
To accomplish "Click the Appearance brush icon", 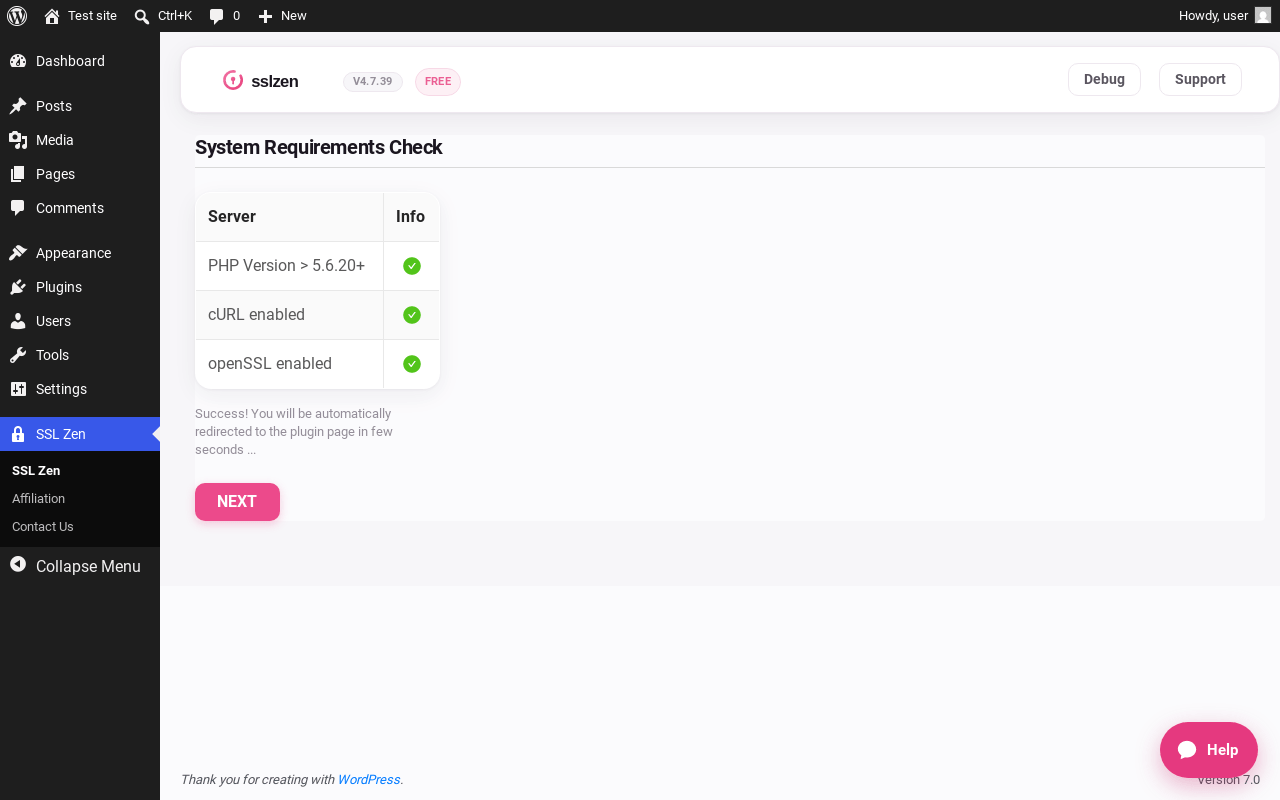I will [18, 253].
